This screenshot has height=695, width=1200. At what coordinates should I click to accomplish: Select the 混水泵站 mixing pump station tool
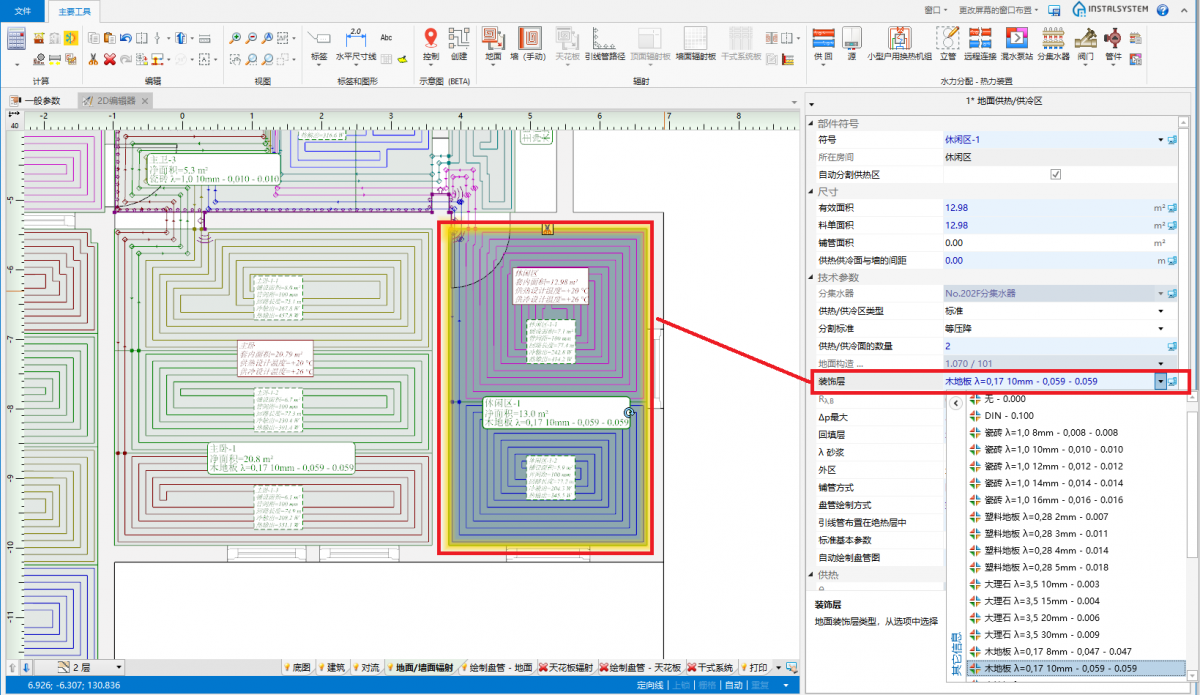click(1018, 39)
